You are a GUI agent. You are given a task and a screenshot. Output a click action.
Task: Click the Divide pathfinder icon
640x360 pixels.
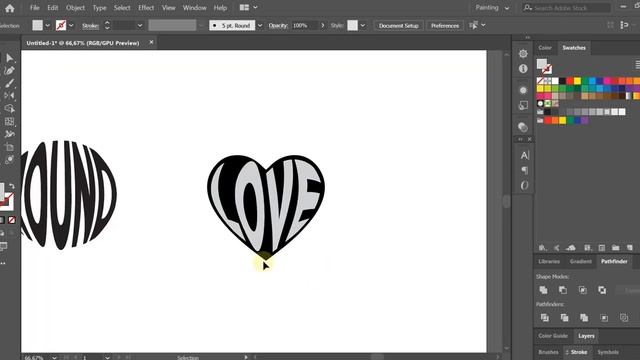click(544, 318)
